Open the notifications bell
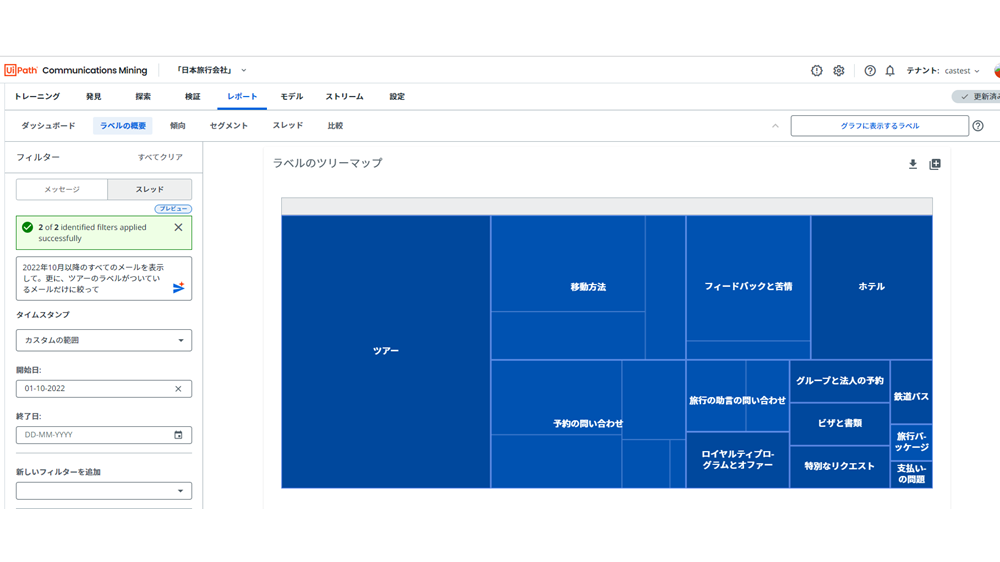 [890, 71]
